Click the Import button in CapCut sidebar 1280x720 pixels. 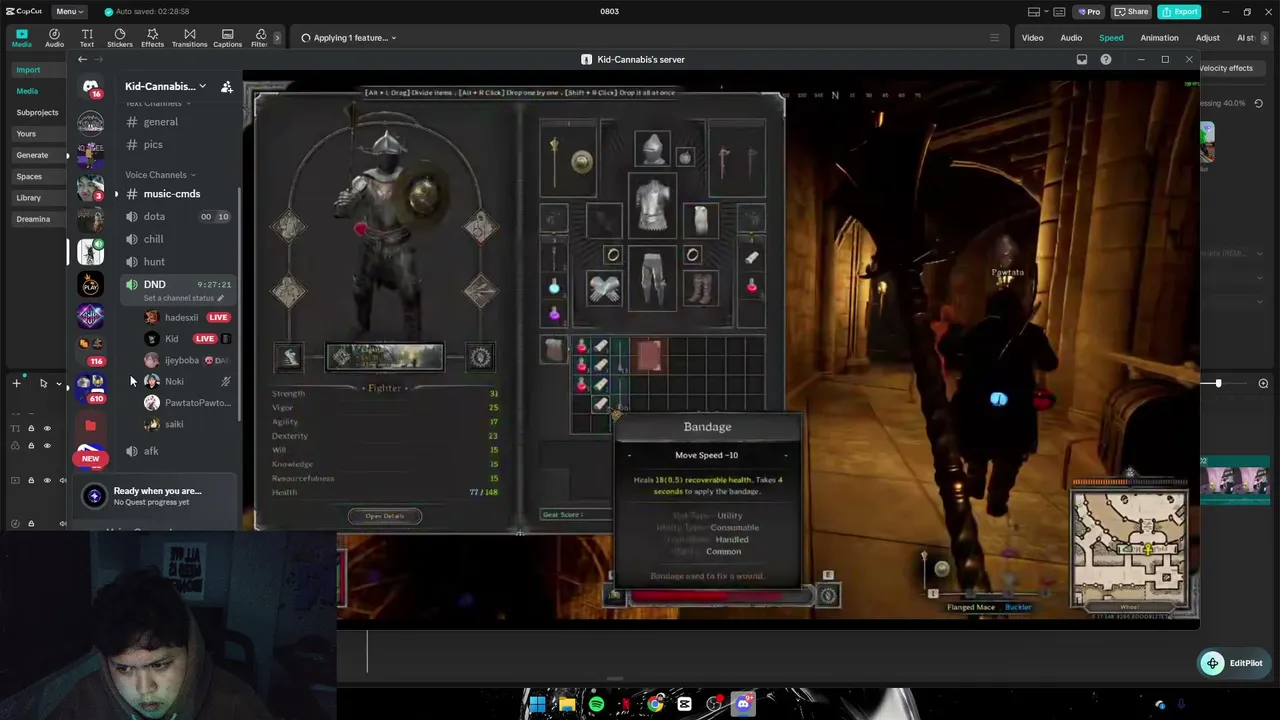[28, 70]
